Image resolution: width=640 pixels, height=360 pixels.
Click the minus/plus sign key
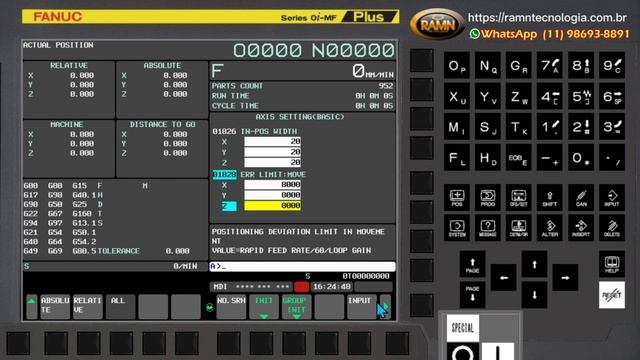pos(550,158)
